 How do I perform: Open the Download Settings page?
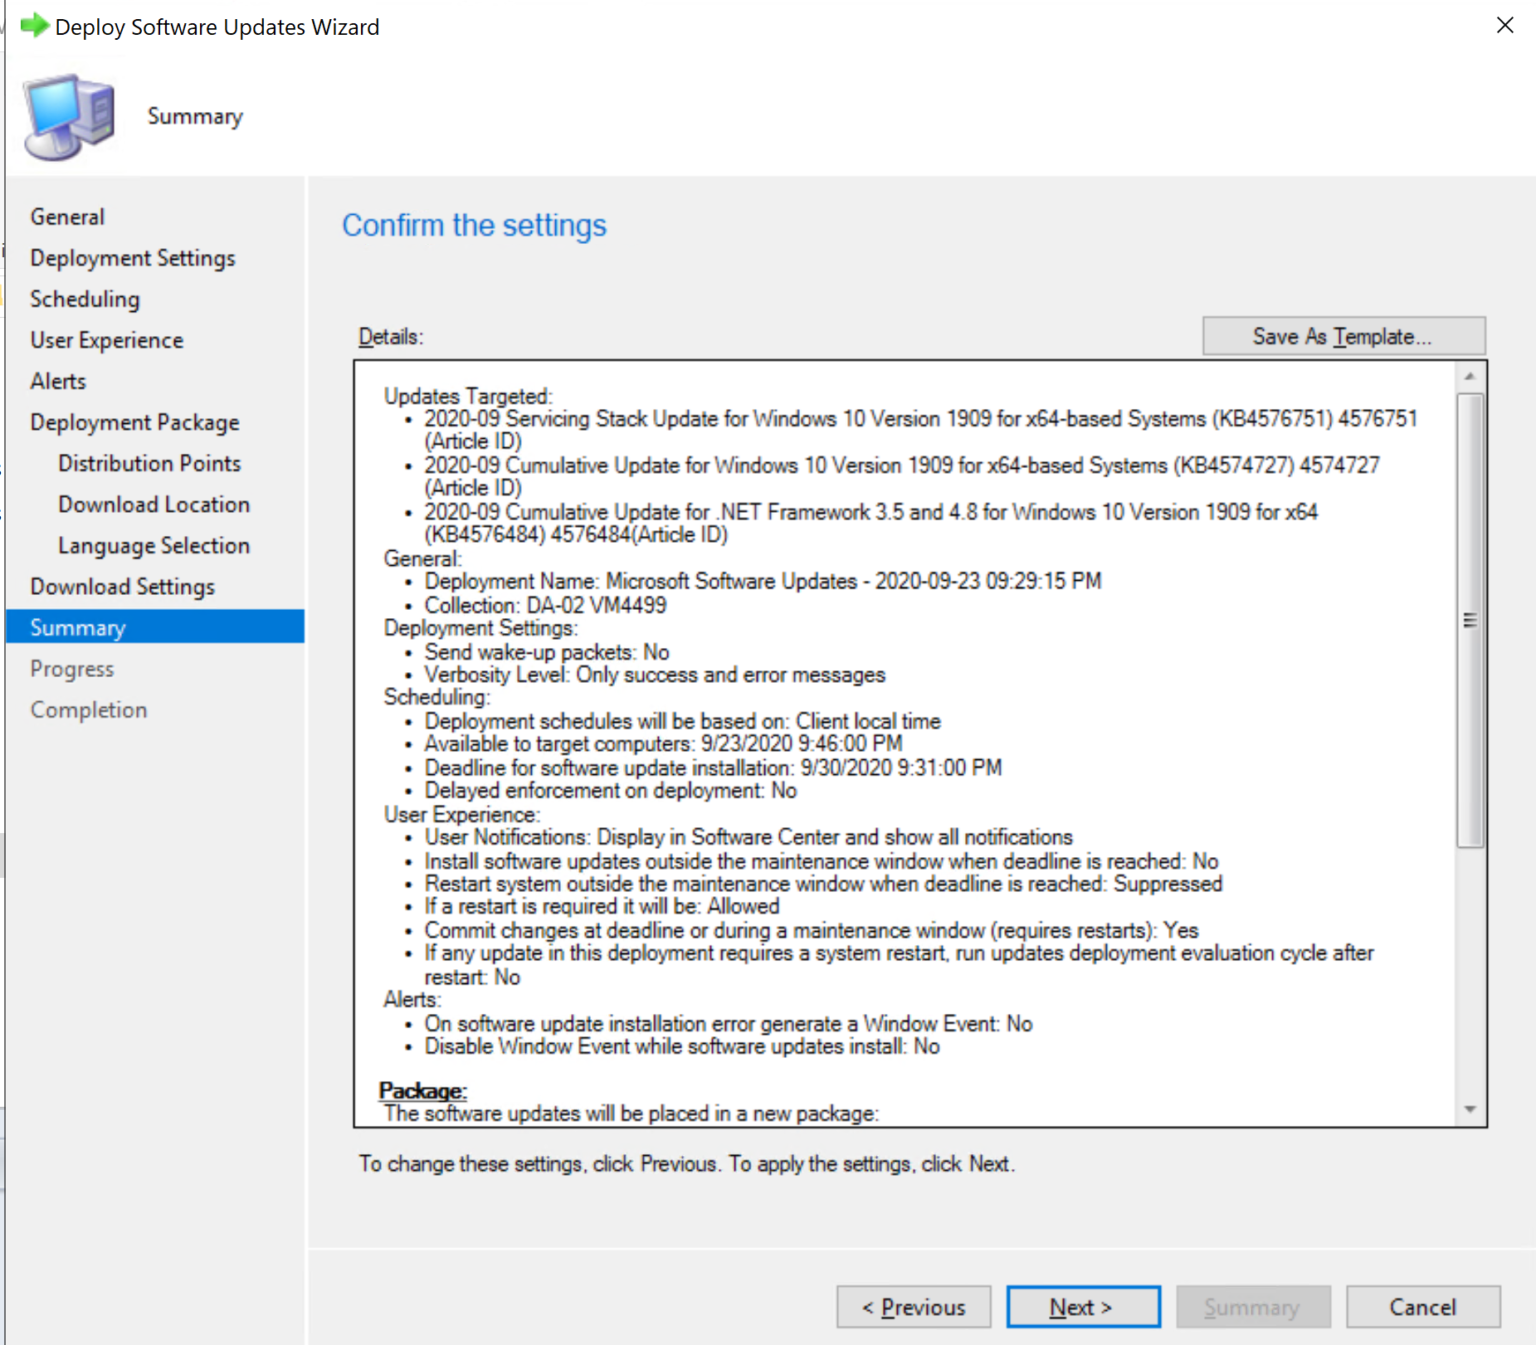click(x=122, y=586)
